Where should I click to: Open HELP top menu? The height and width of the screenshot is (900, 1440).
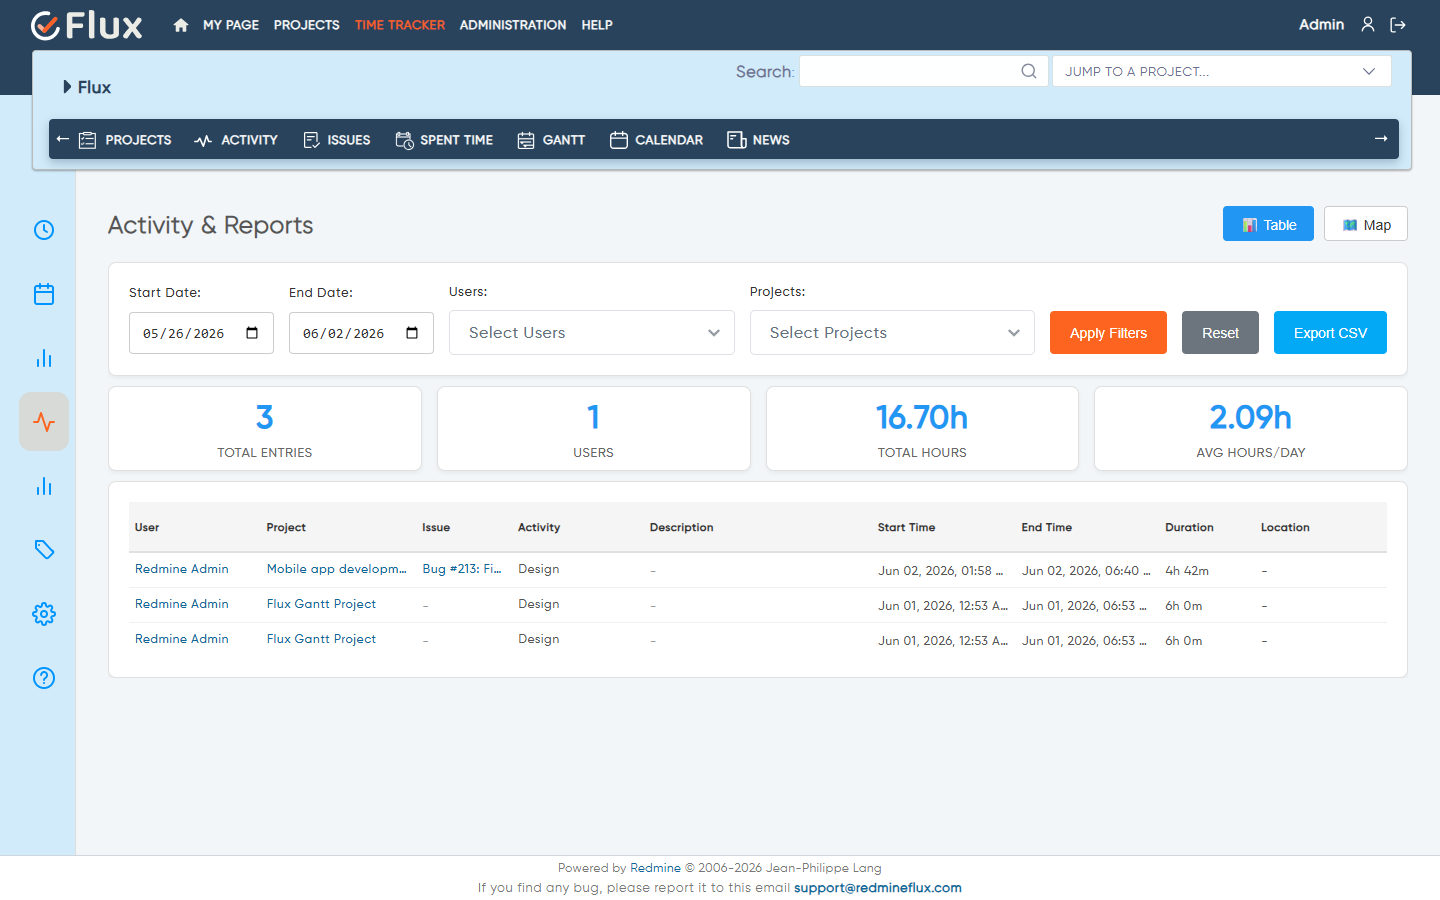[597, 25]
